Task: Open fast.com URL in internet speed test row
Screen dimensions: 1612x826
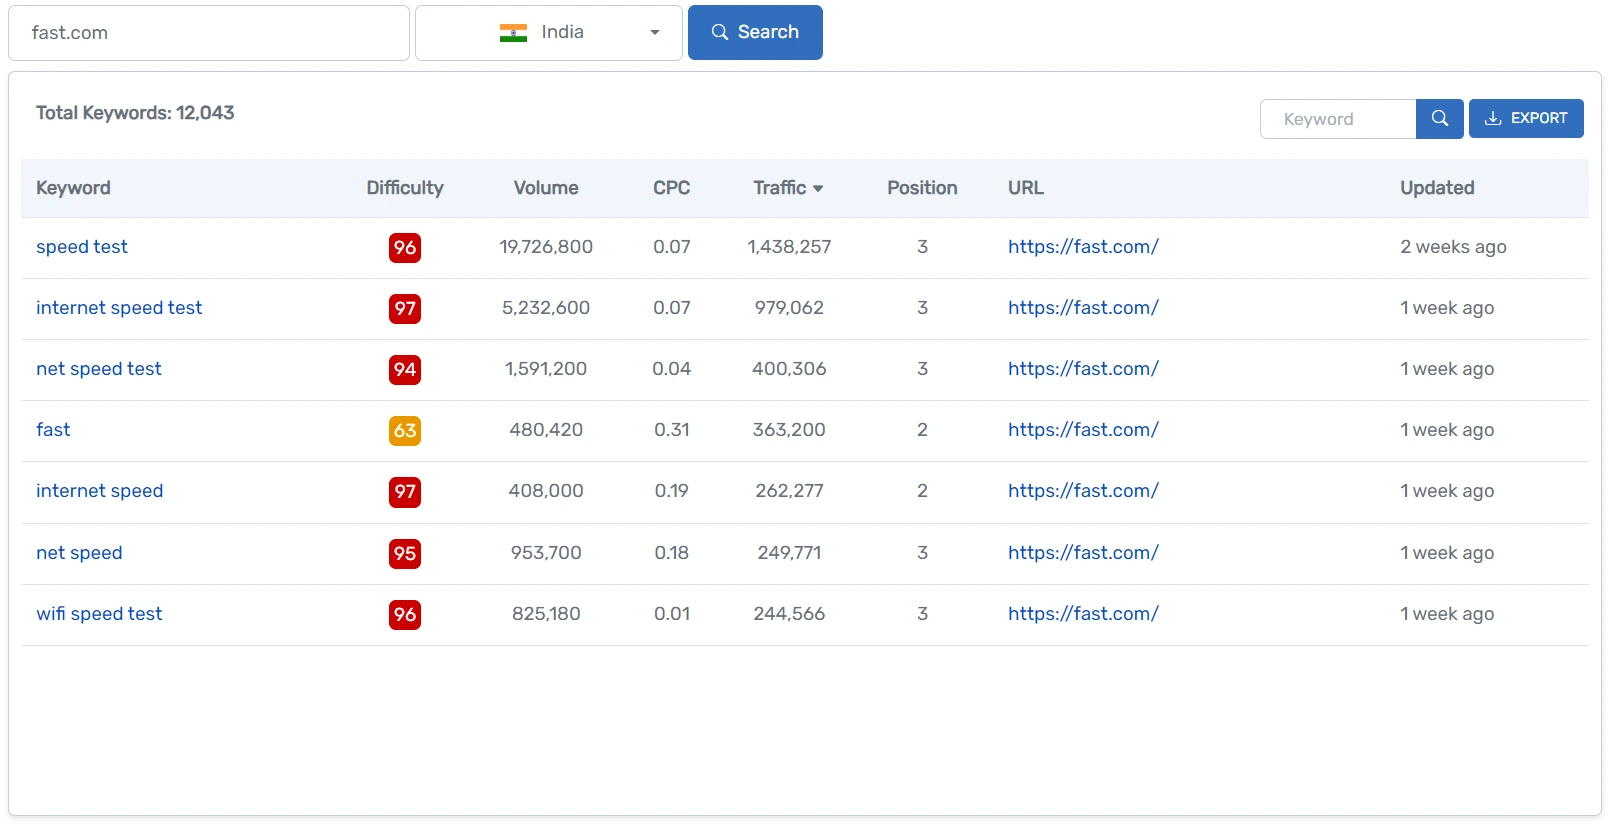Action: point(1083,308)
